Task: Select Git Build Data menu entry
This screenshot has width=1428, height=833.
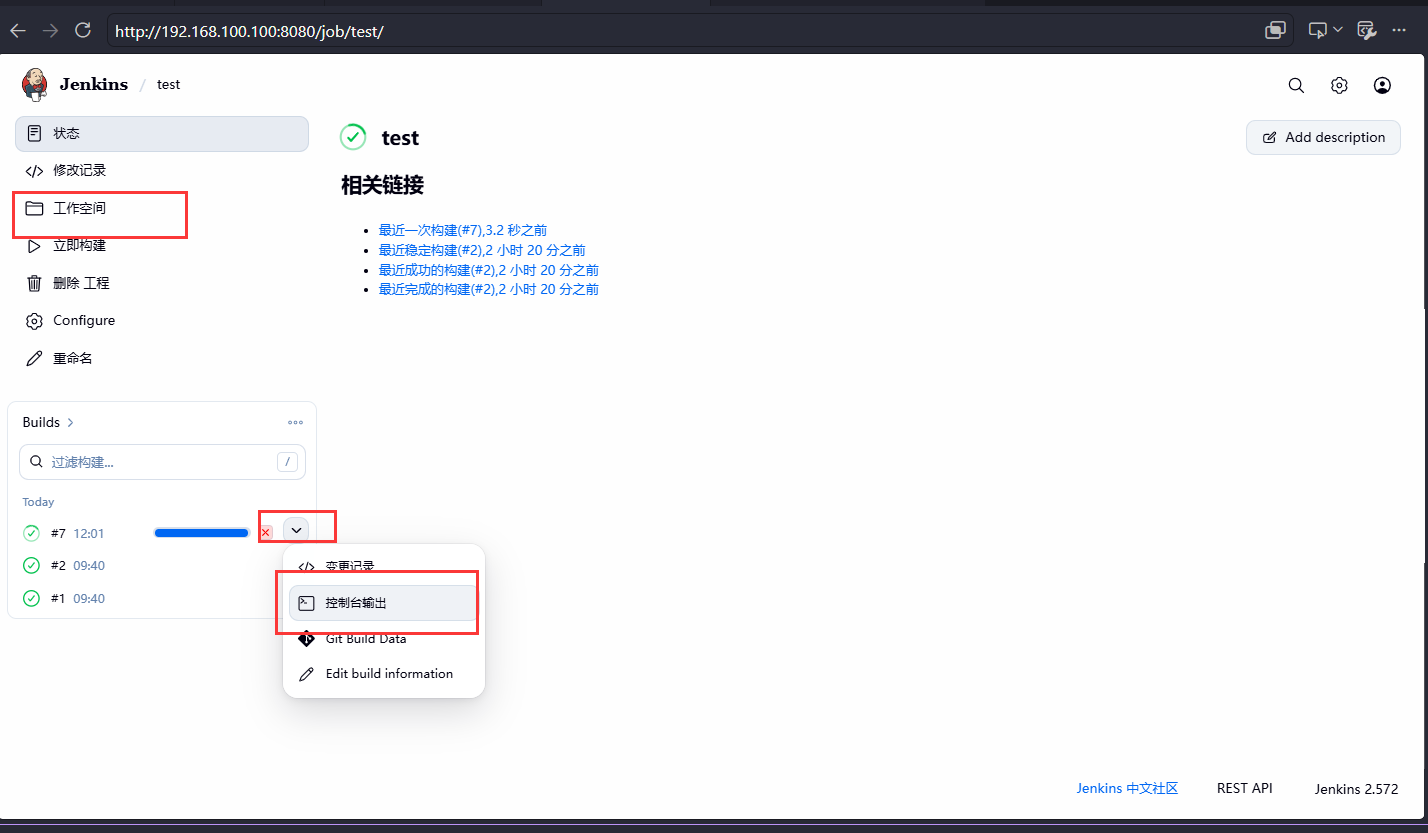Action: coord(383,639)
